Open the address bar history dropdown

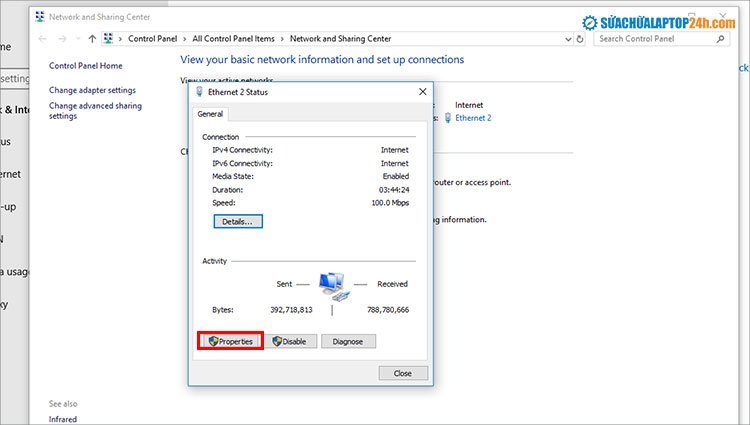point(566,39)
